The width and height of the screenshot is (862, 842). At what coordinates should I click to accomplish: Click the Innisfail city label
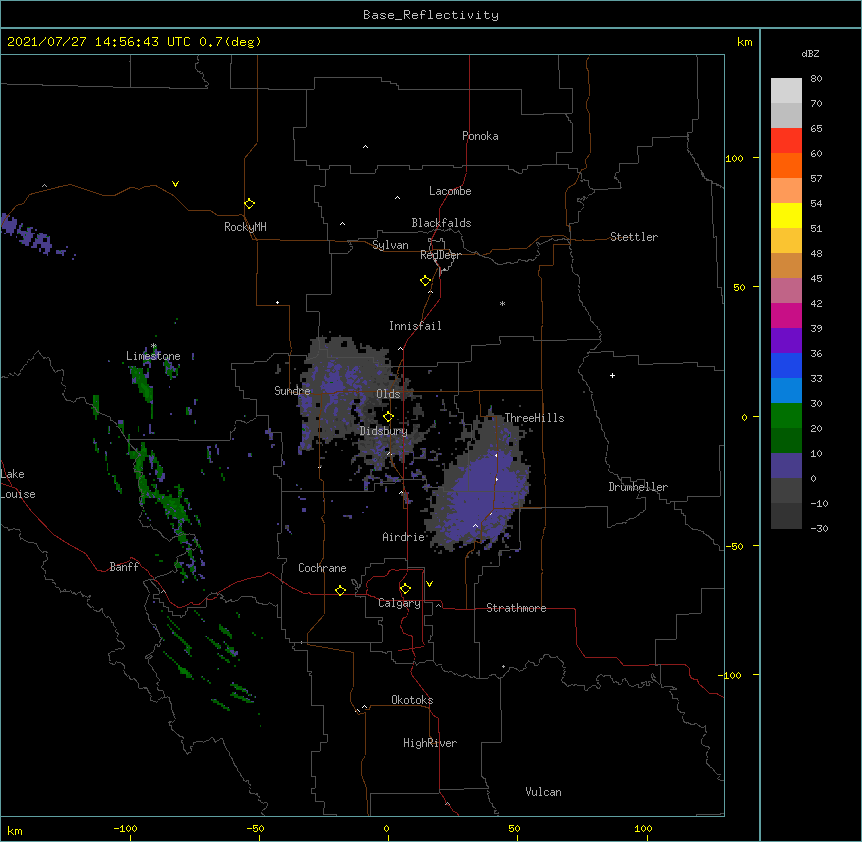415,326
